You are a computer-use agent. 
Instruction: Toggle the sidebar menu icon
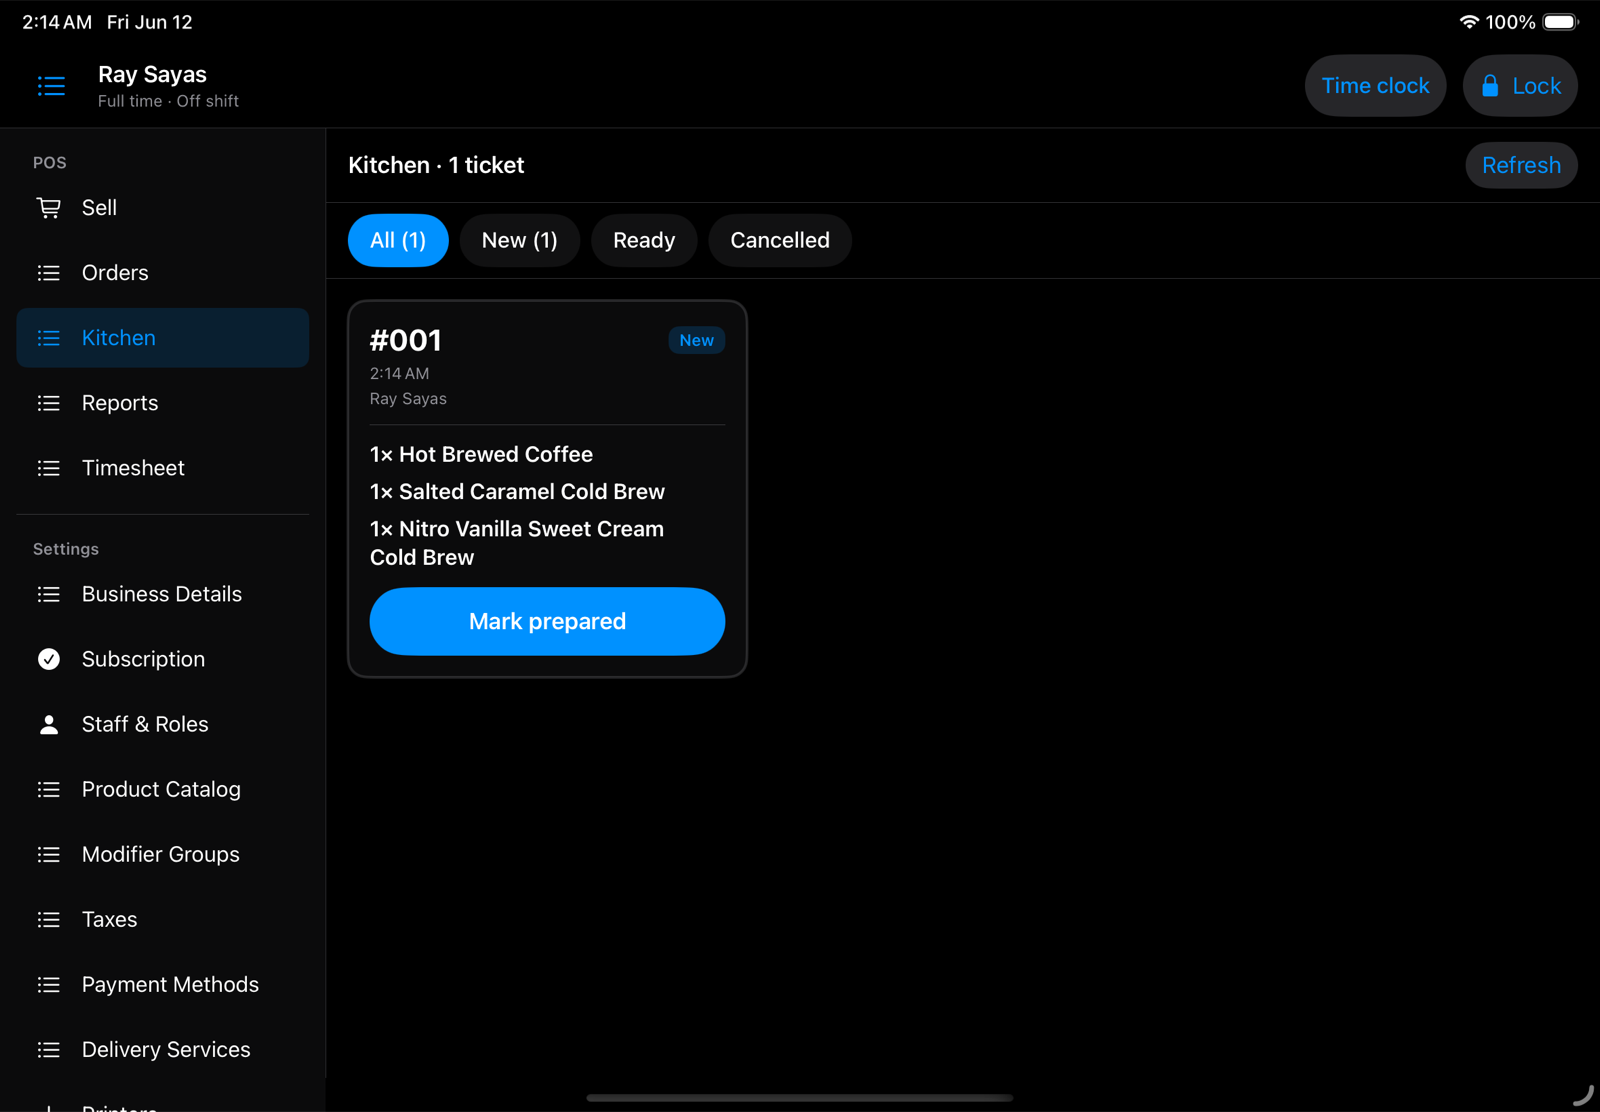point(51,86)
